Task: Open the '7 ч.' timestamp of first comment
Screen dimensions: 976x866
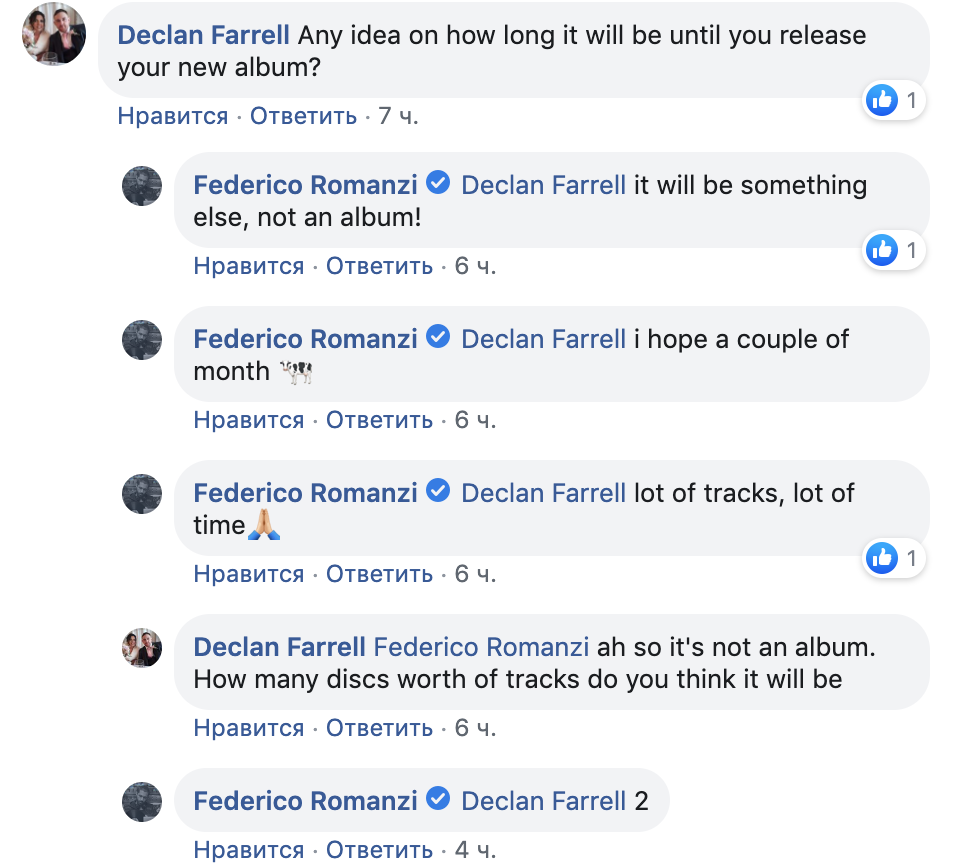Action: click(x=398, y=116)
